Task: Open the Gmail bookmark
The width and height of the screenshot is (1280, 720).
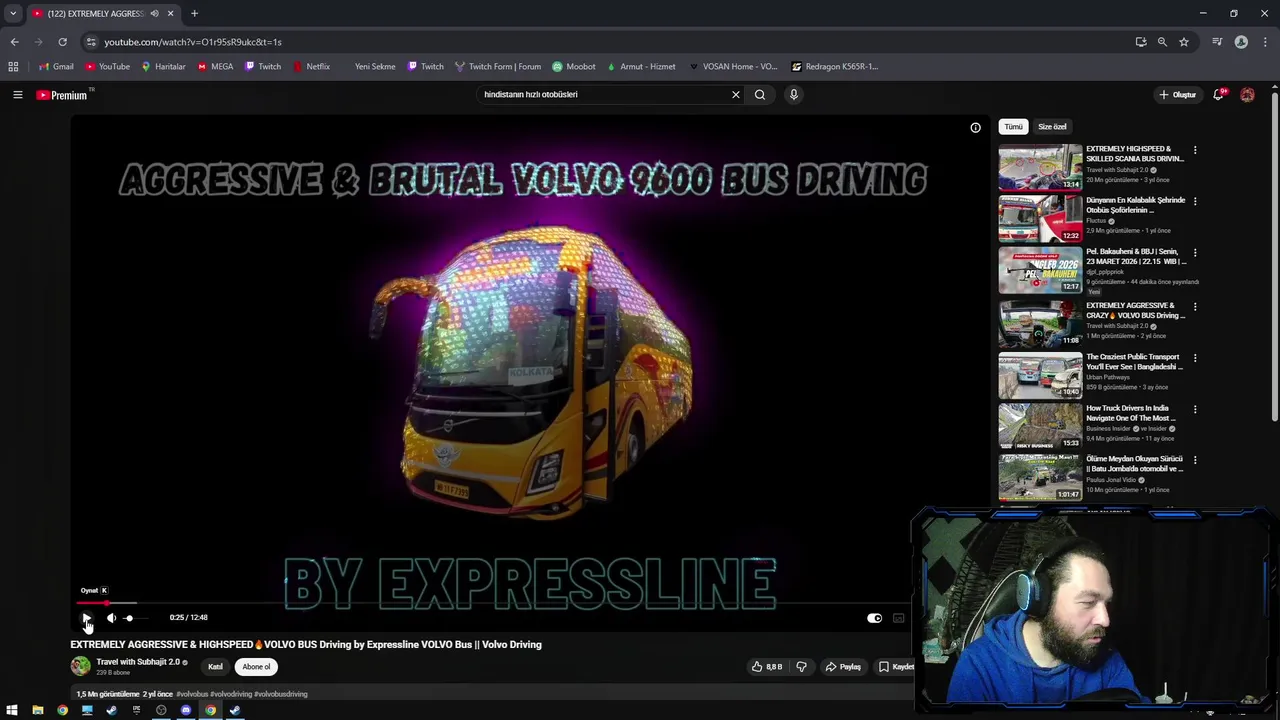Action: [56, 67]
